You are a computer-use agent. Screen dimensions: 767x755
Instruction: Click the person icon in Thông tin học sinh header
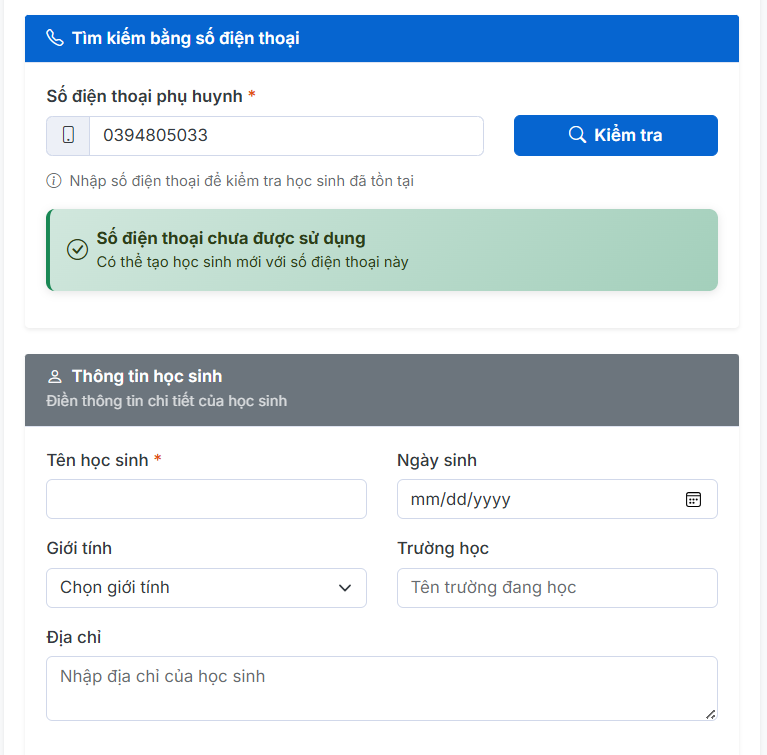(x=55, y=377)
